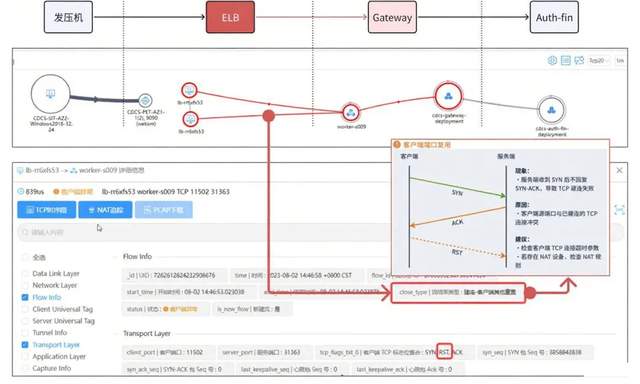This screenshot has width=640, height=384.
Task: Select the CDCS-PET-AZ1 netcom node
Action: point(145,100)
